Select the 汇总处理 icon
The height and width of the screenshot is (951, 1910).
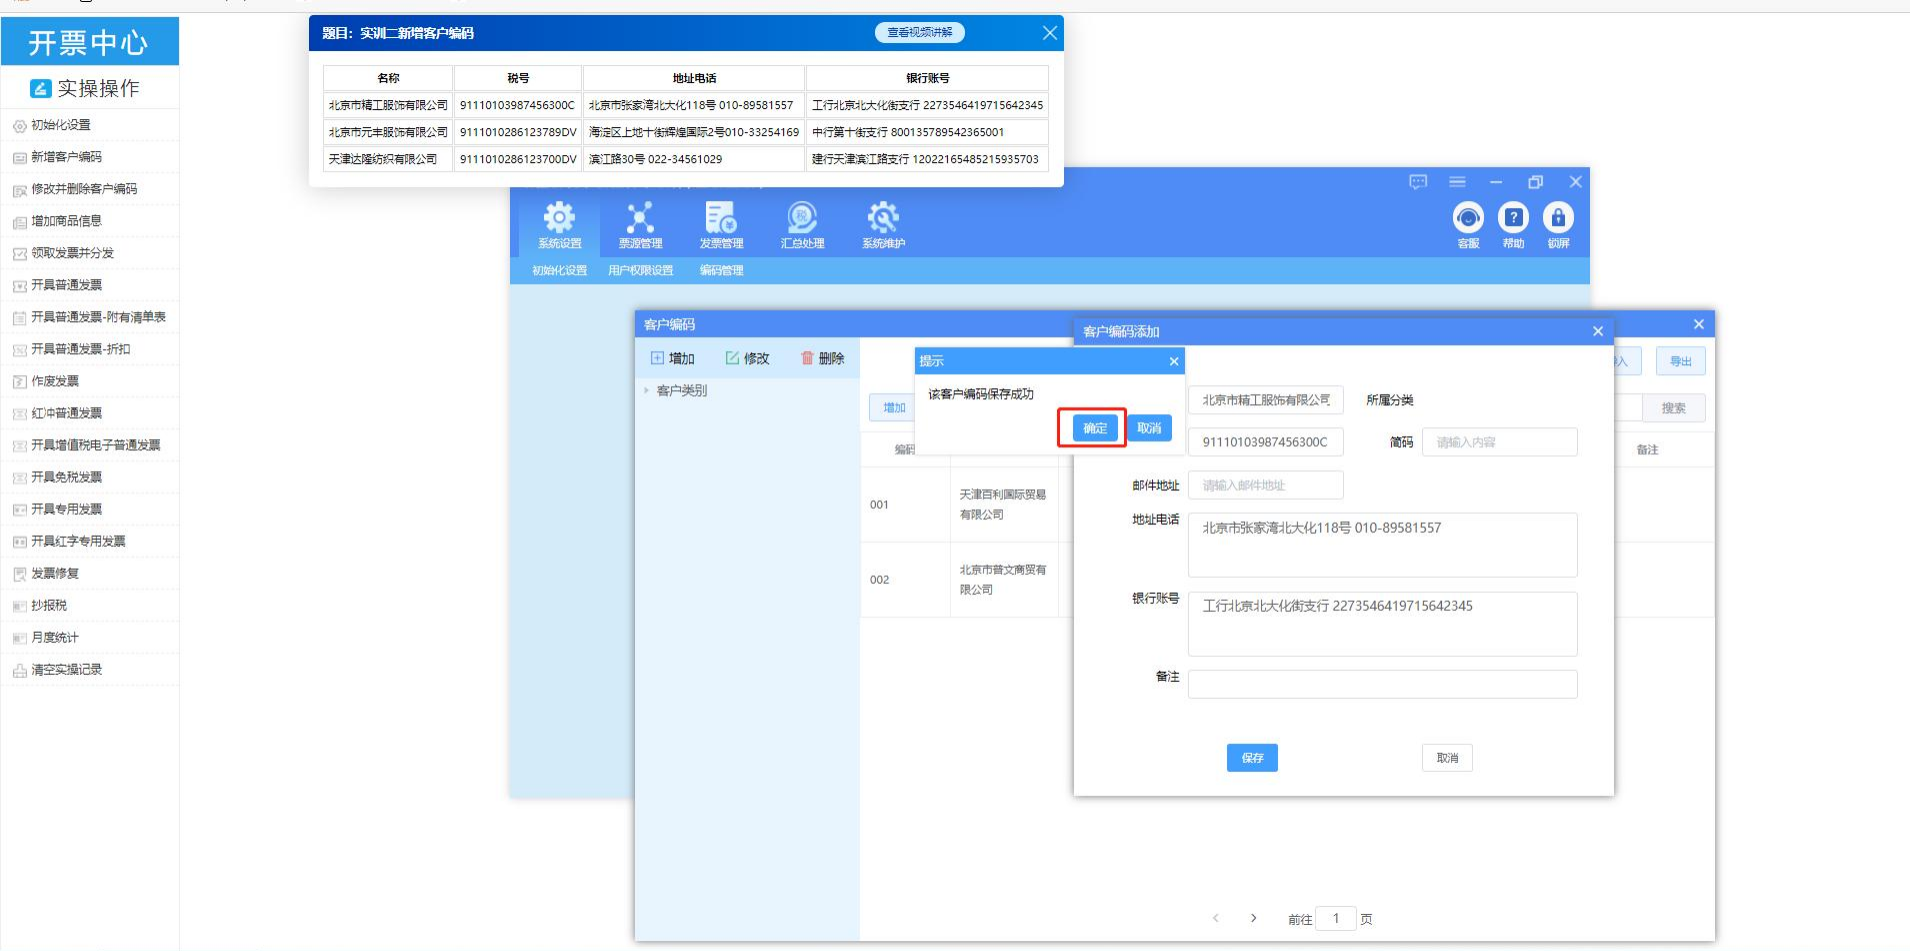tap(802, 218)
